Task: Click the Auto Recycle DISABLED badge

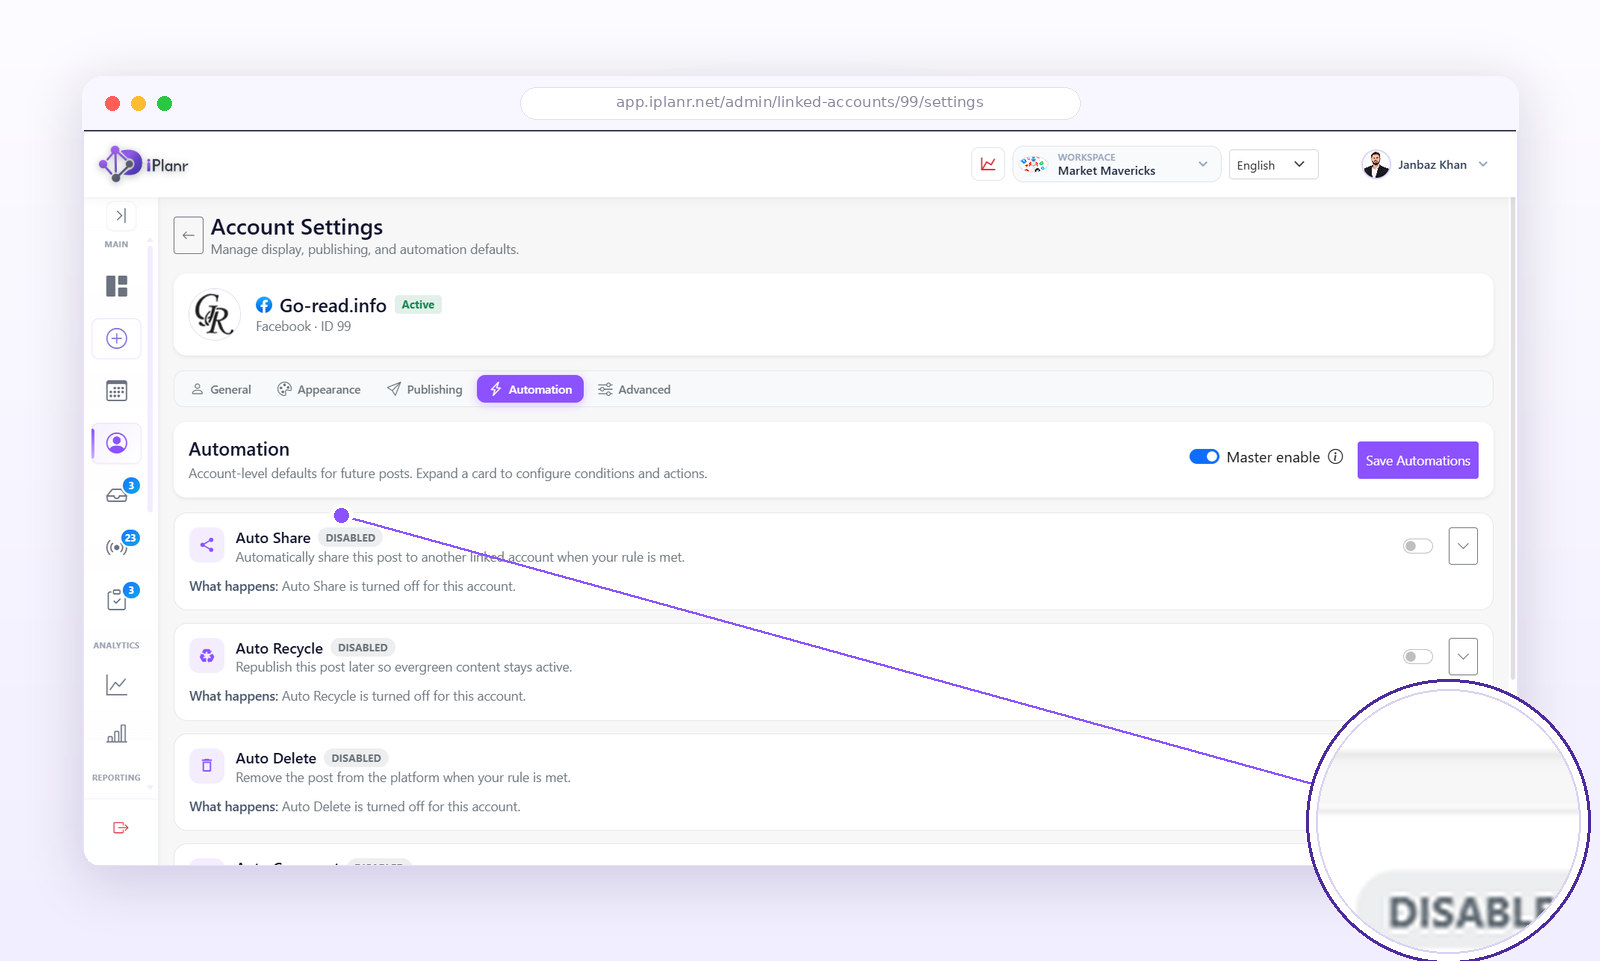Action: (363, 648)
